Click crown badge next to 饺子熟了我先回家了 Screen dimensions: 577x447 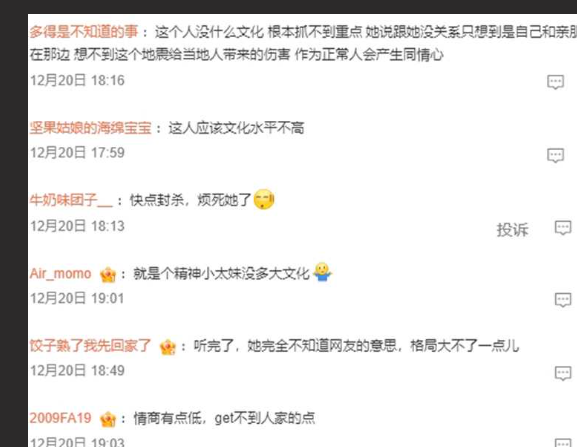coord(168,347)
